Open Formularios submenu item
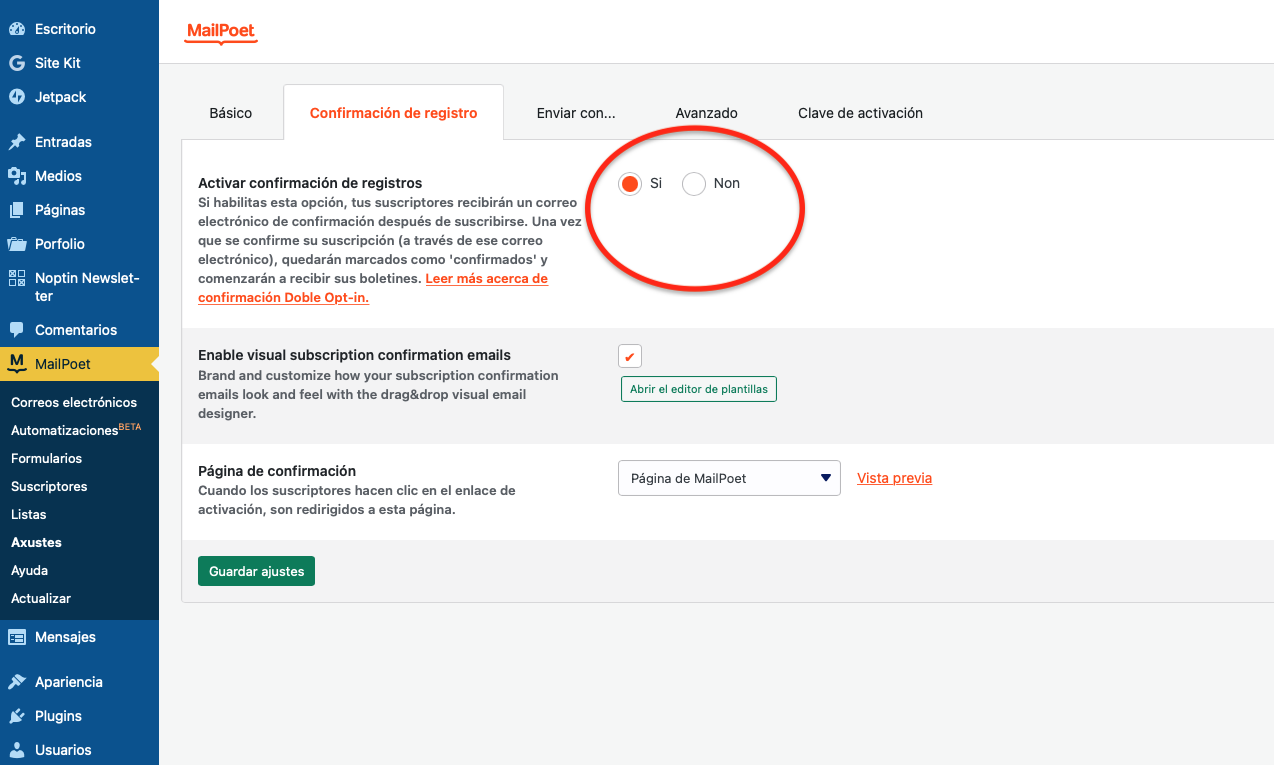The height and width of the screenshot is (765, 1274). point(46,458)
